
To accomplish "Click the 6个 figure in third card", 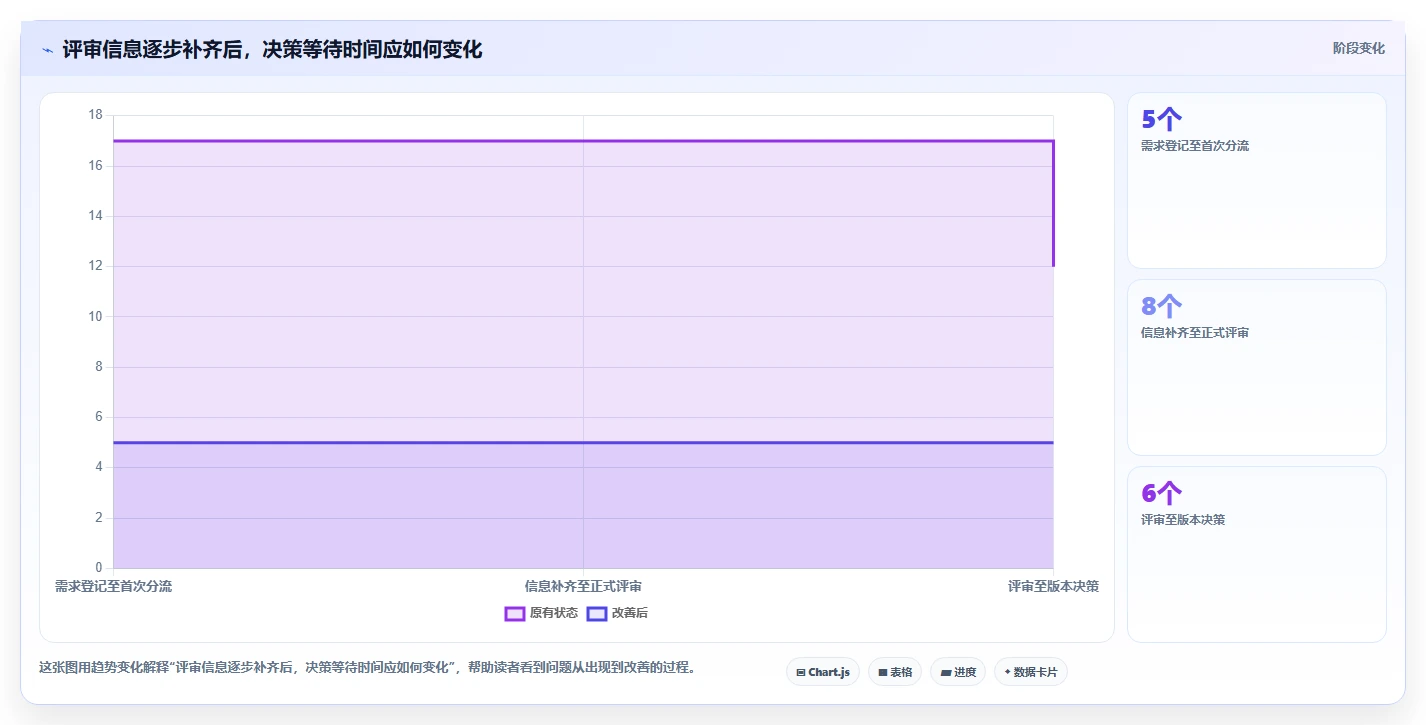I will click(1161, 493).
